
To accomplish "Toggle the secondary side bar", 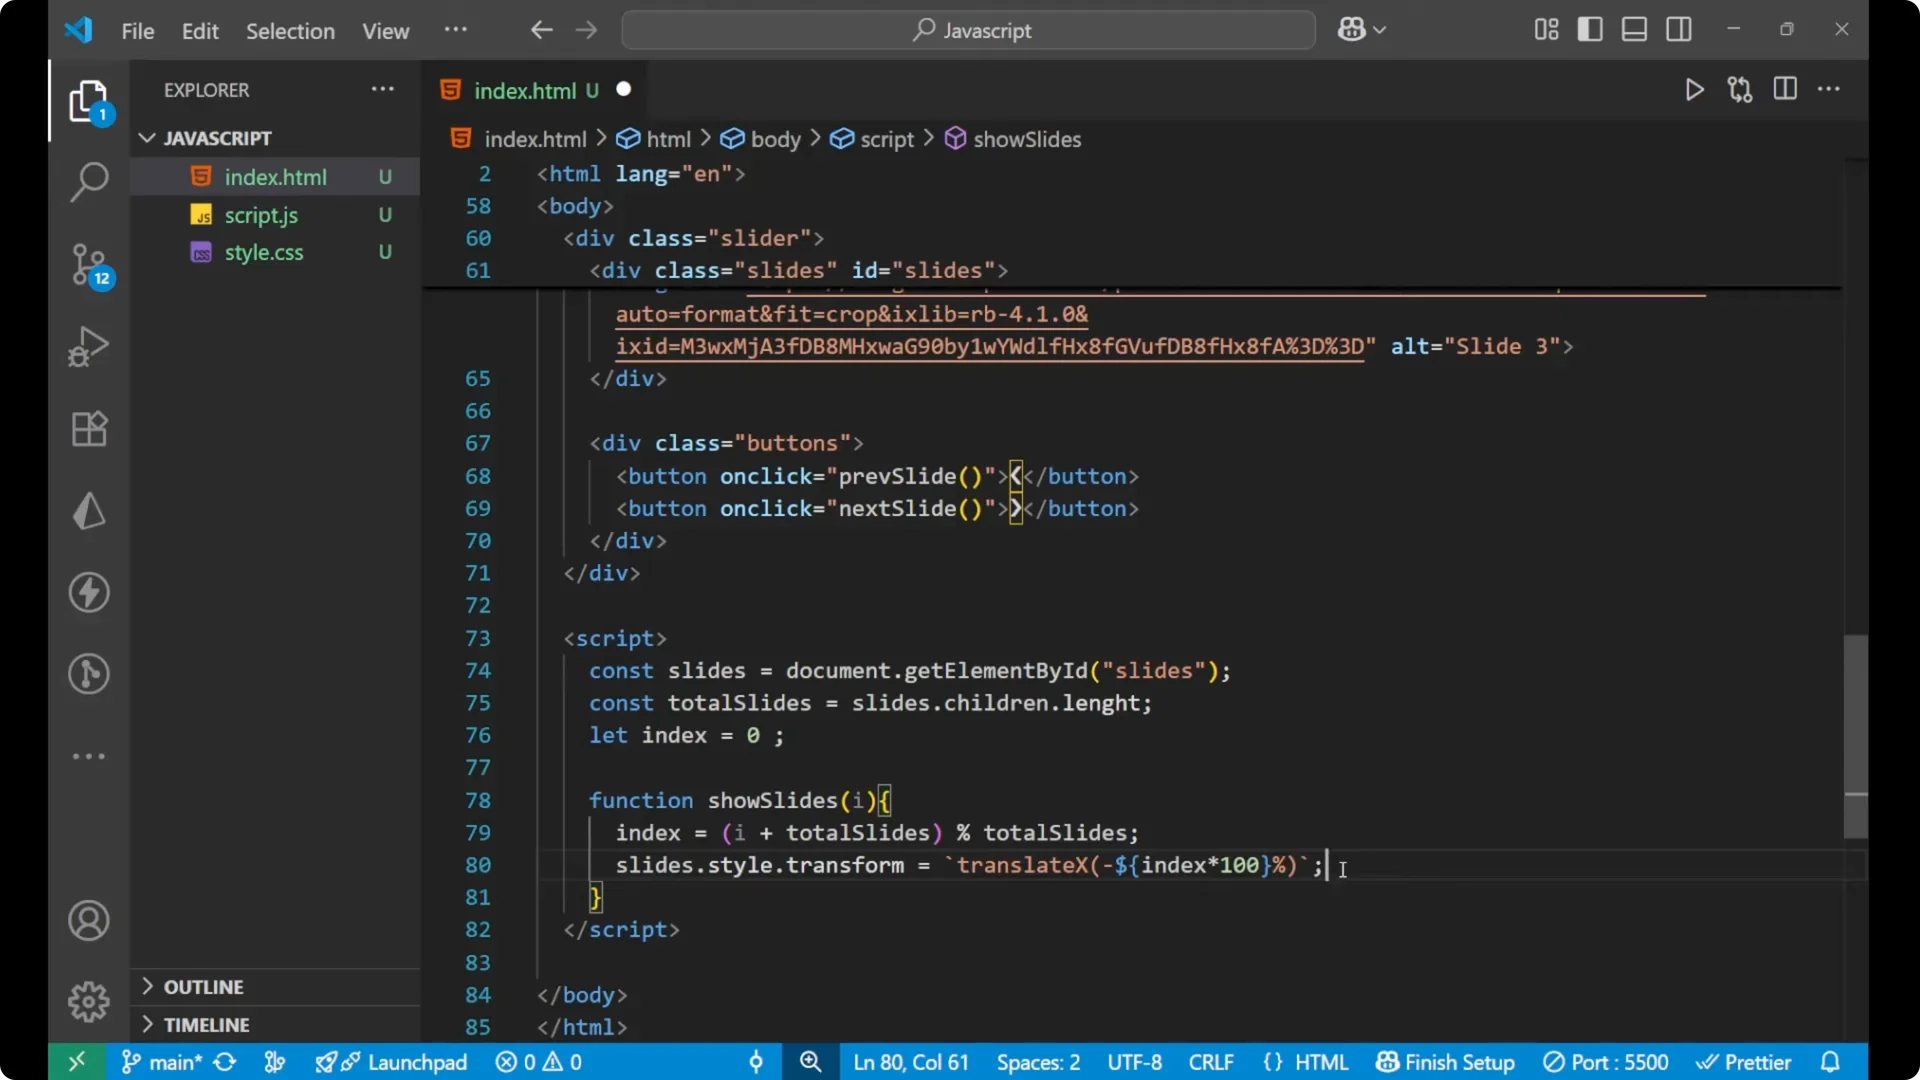I will 1679,29.
